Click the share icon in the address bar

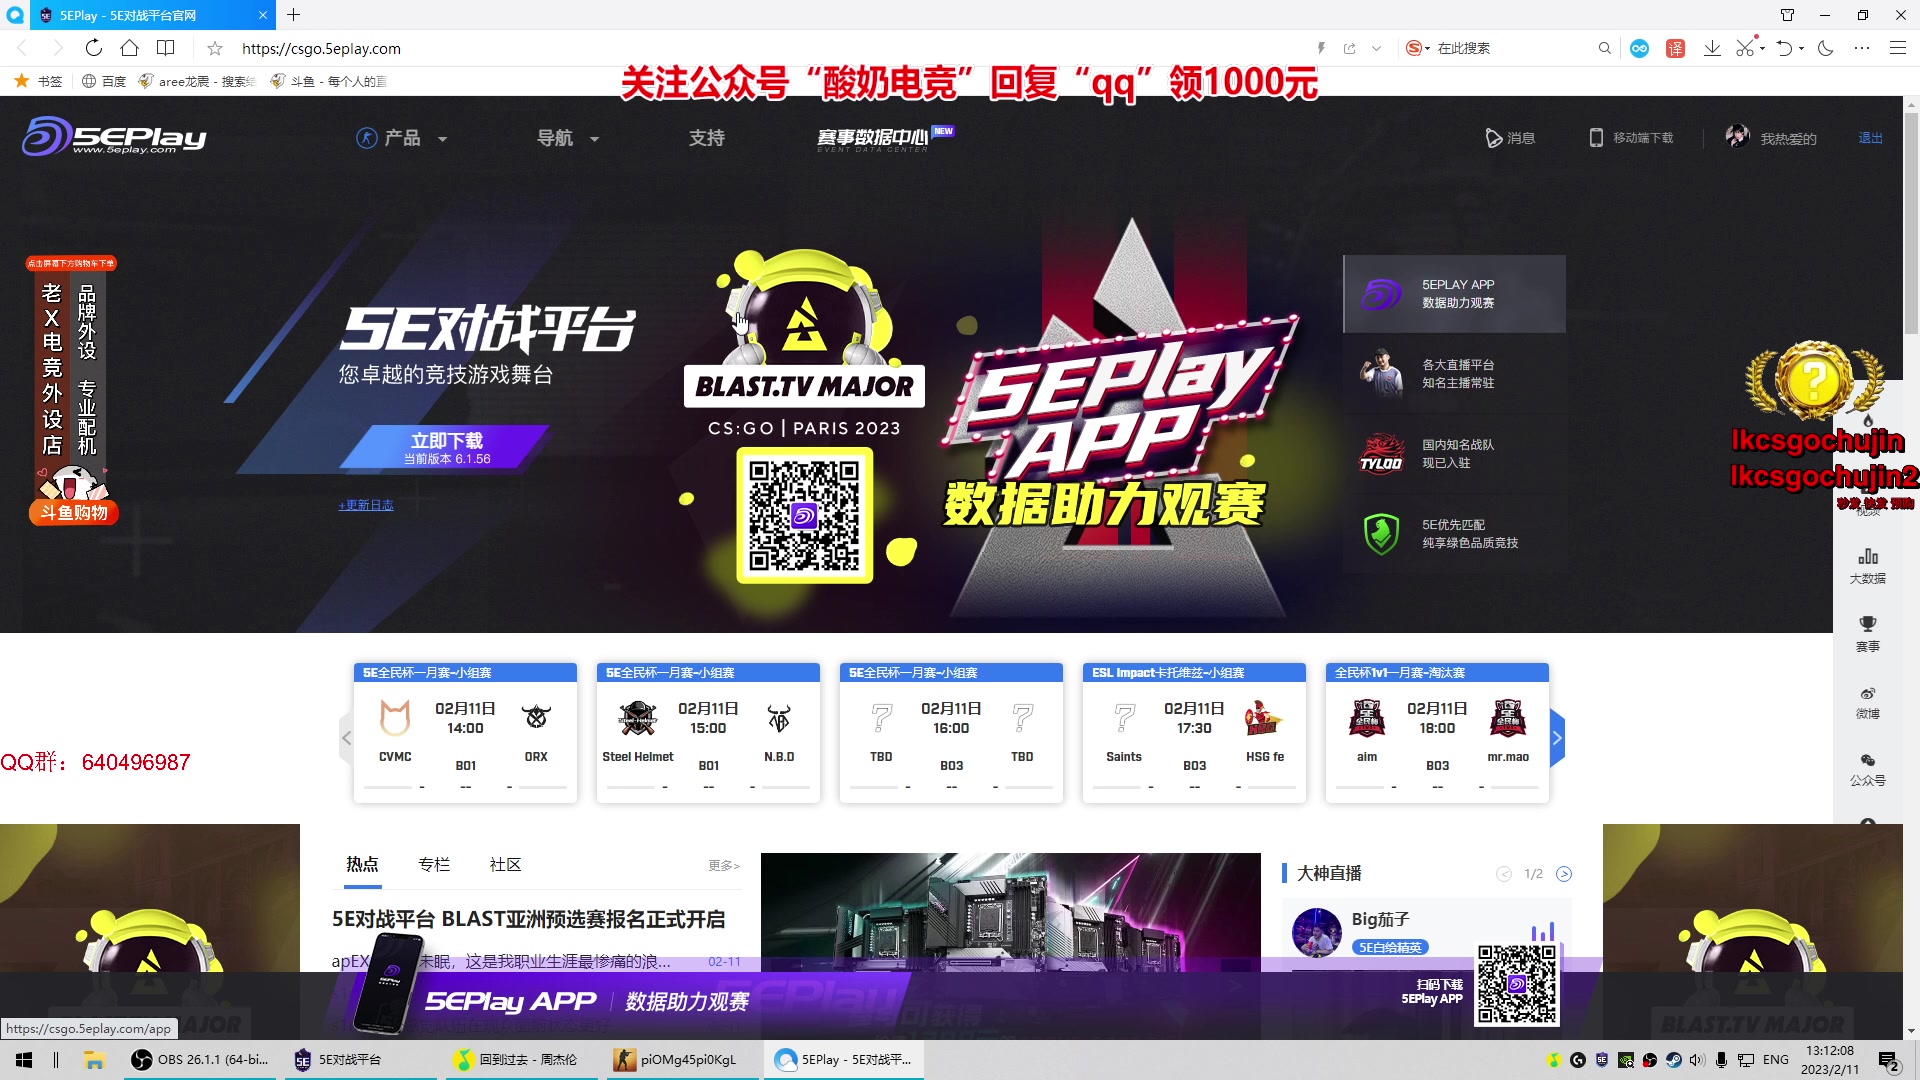(x=1350, y=48)
